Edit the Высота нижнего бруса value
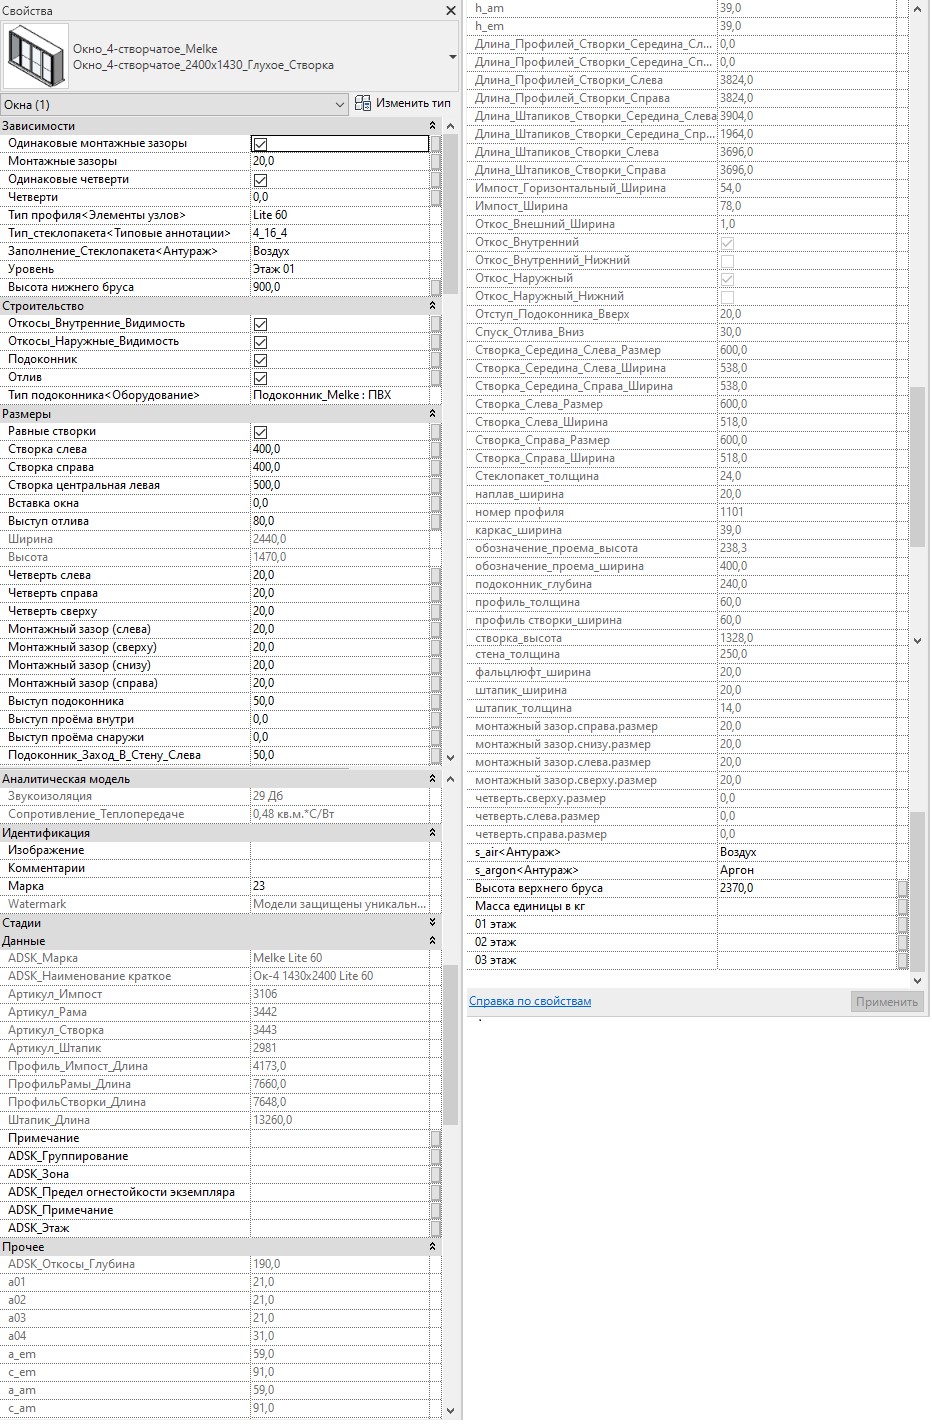 click(340, 287)
